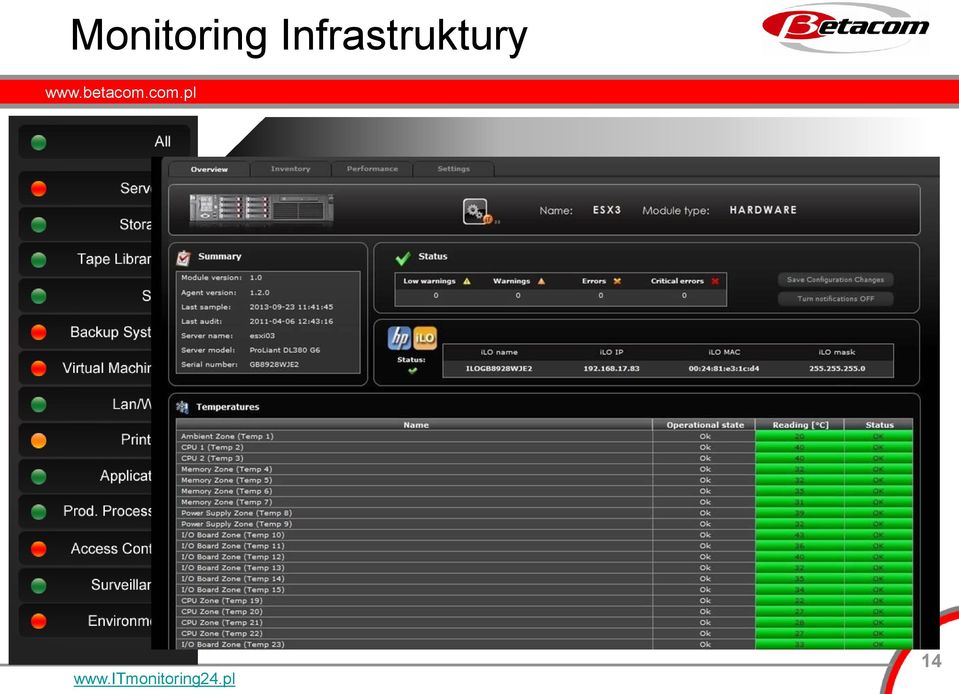Click the Status column header in Temperatures

tap(879, 425)
